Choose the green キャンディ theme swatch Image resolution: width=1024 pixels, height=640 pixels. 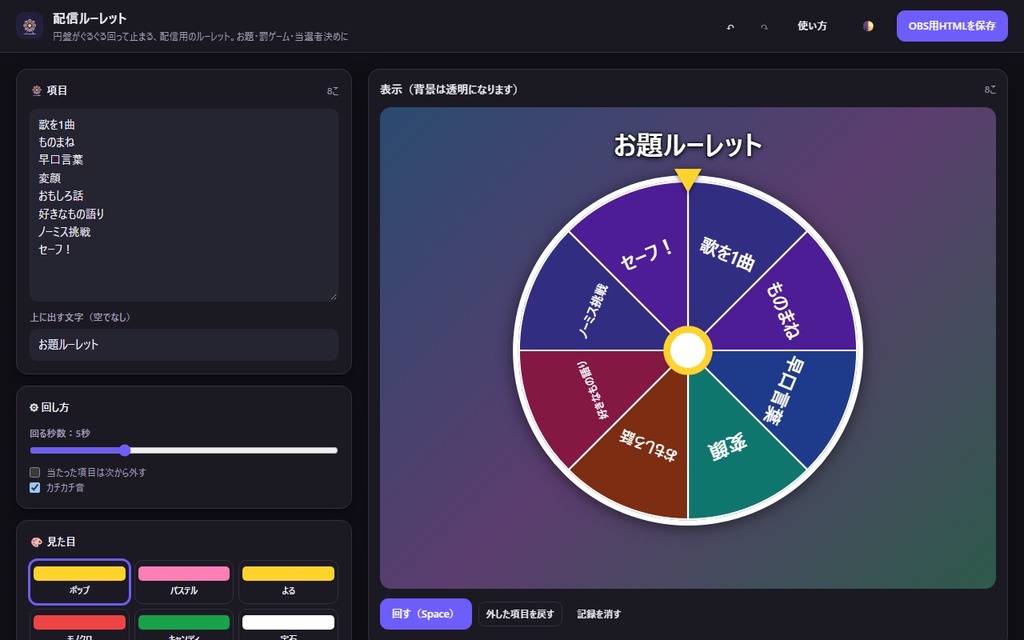[184, 622]
